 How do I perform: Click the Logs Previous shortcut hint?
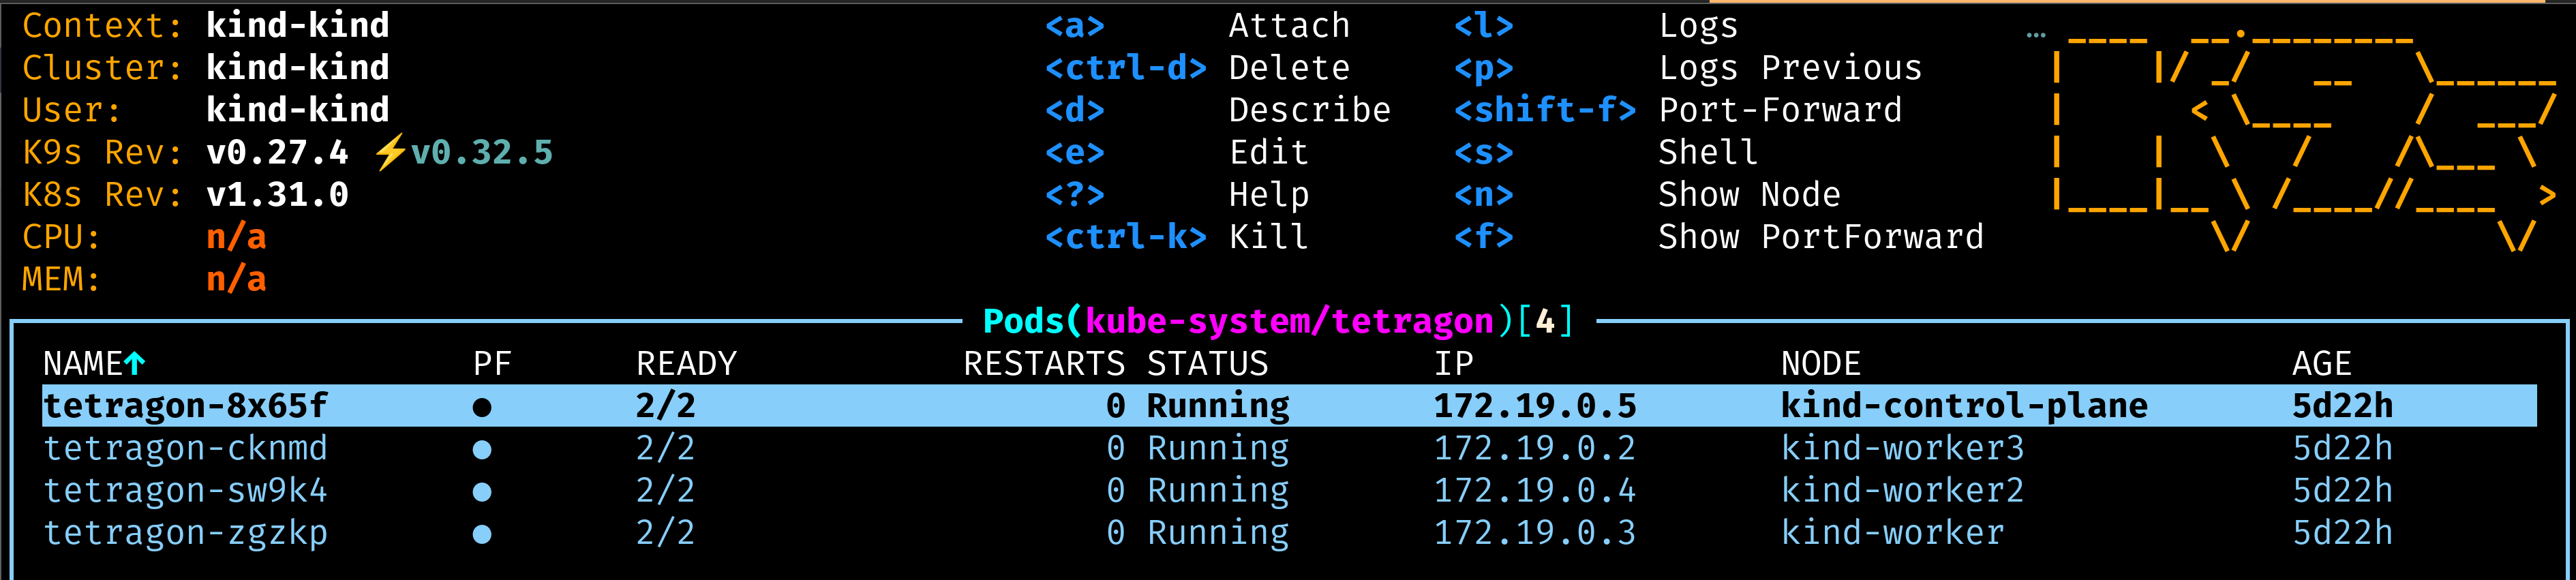coord(1789,68)
